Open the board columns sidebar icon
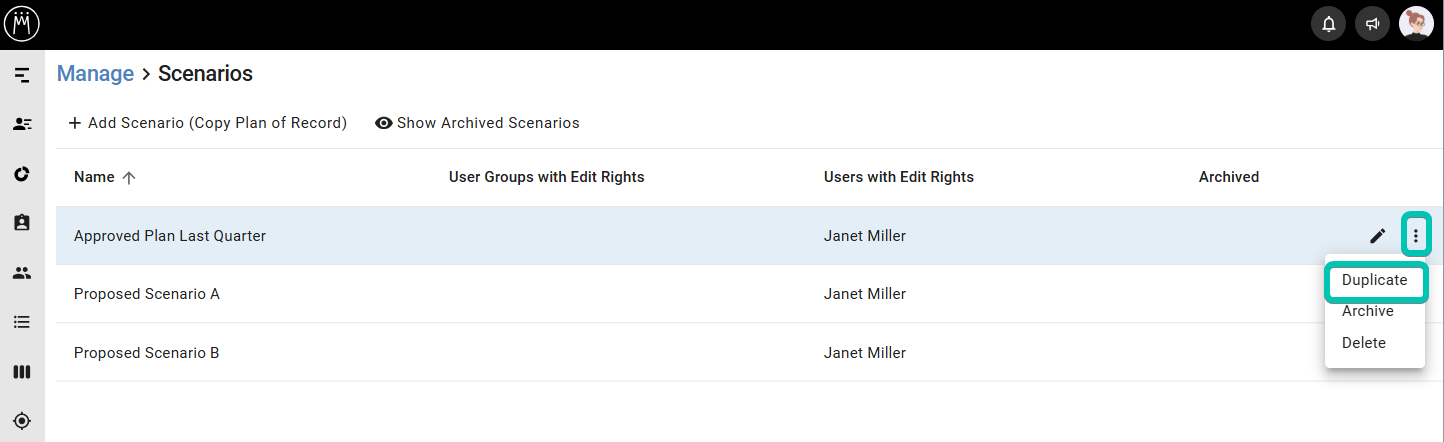This screenshot has height=442, width=1444. (22, 371)
